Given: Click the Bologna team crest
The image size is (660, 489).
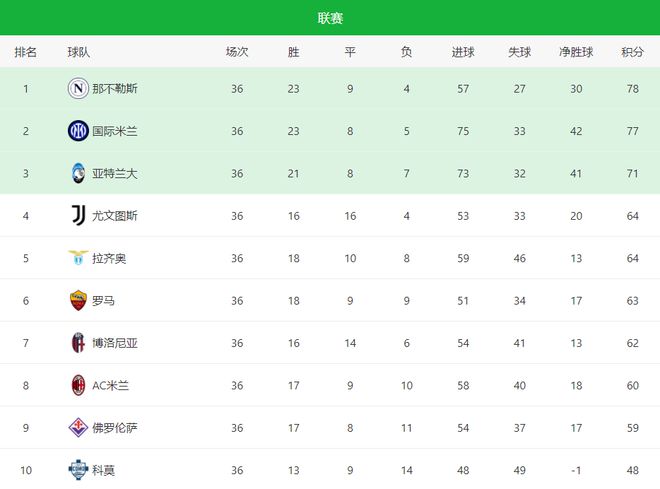Looking at the screenshot, I should 78,343.
